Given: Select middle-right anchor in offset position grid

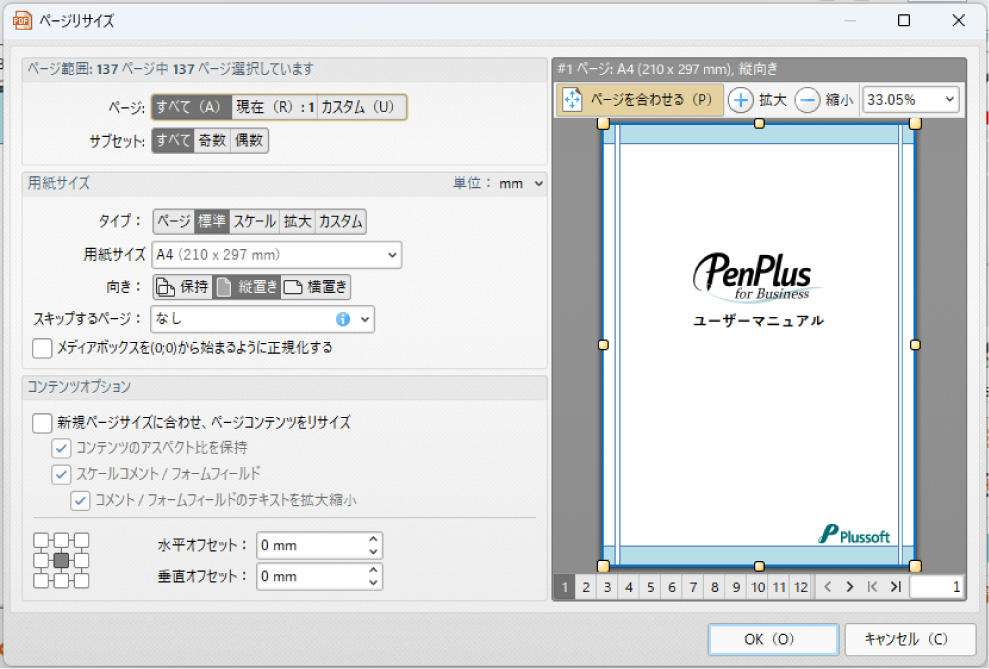Looking at the screenshot, I should coord(81,560).
